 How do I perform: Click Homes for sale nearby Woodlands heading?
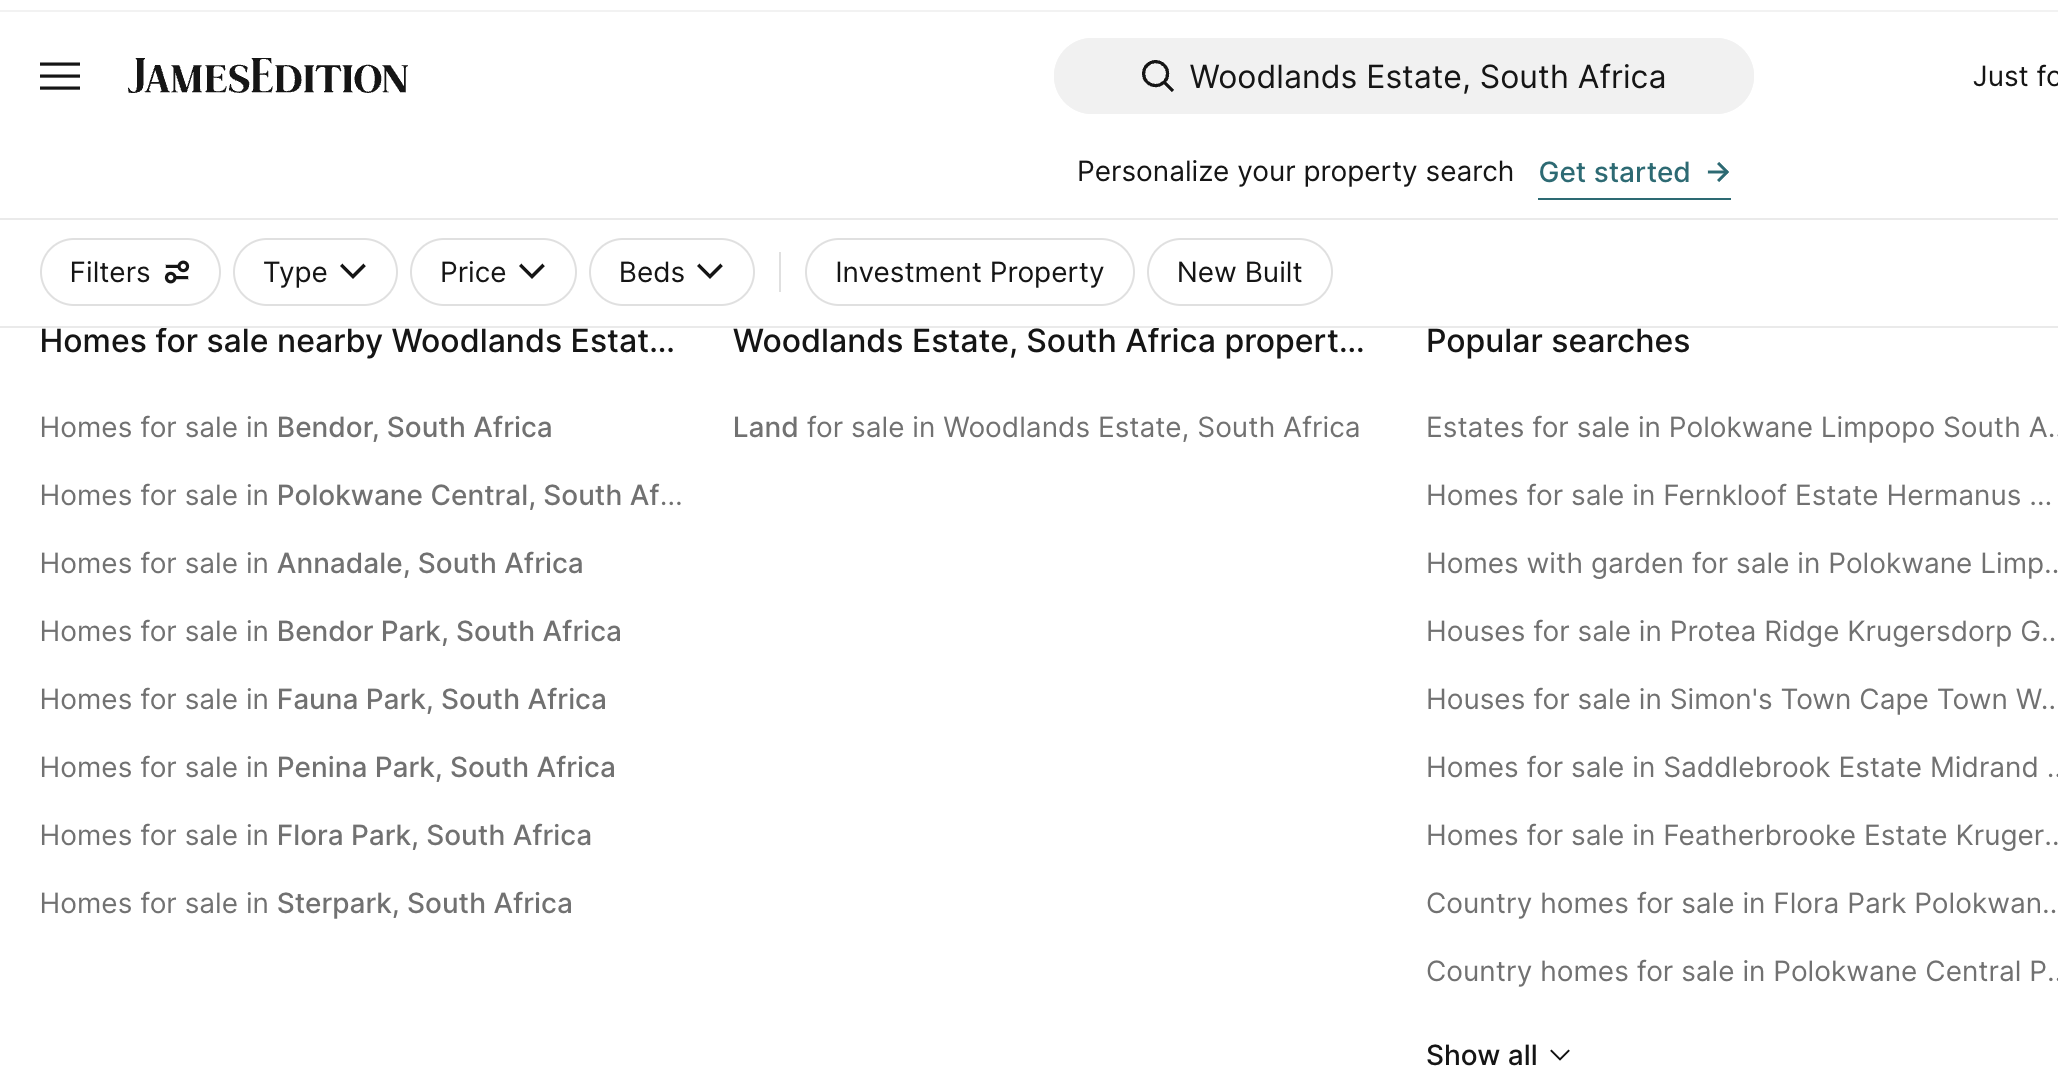[x=357, y=341]
